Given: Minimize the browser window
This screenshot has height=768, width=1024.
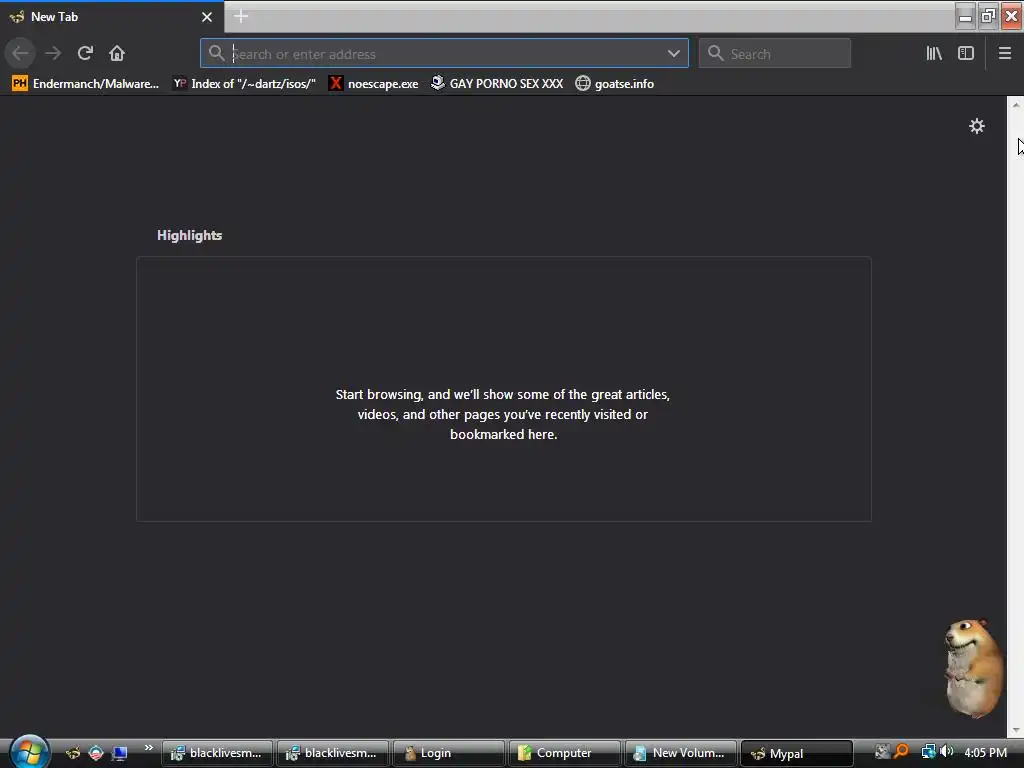Looking at the screenshot, I should [965, 16].
